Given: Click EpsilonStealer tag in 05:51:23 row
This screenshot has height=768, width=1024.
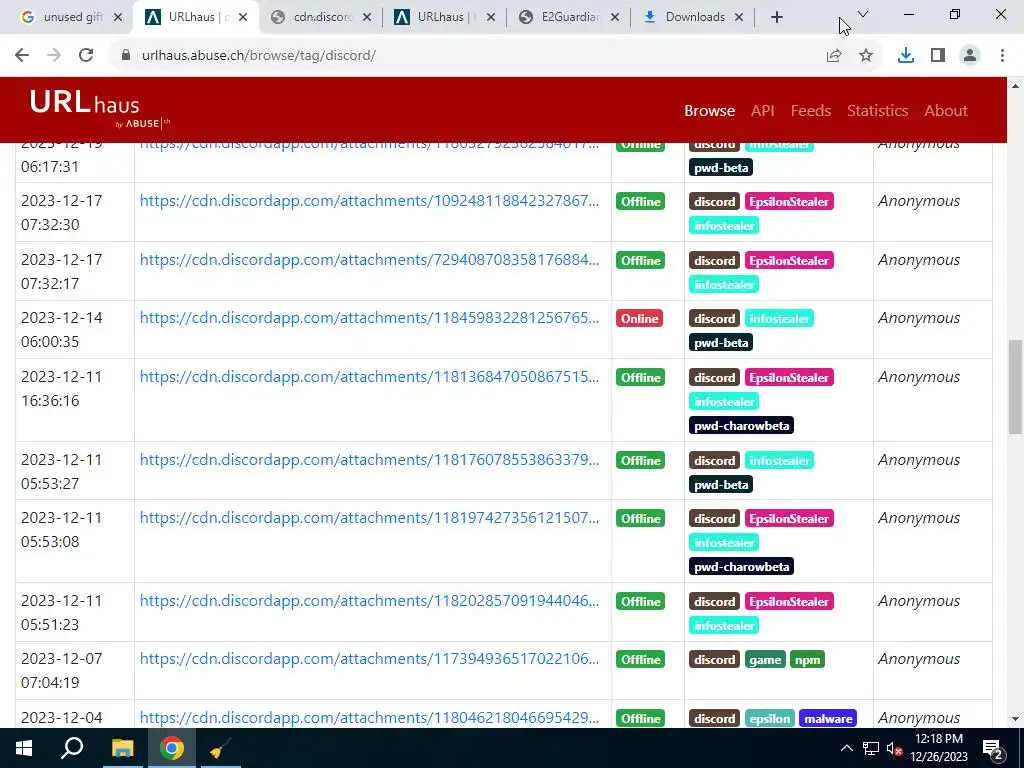Looking at the screenshot, I should [x=789, y=602].
